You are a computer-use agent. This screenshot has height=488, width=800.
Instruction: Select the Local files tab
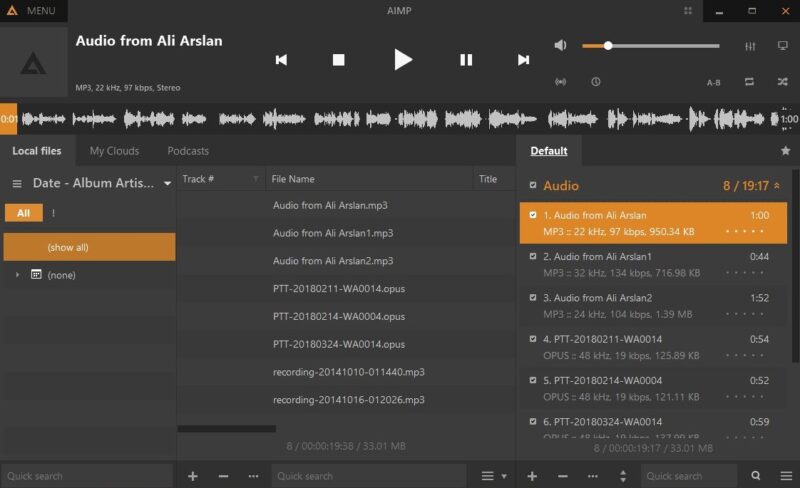(37, 151)
